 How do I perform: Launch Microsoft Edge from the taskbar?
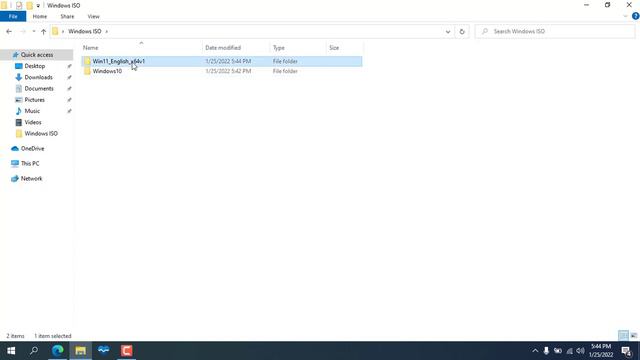click(58, 351)
